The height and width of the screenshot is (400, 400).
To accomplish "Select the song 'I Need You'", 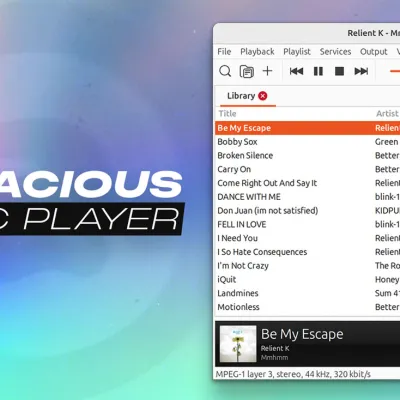I will 237,238.
